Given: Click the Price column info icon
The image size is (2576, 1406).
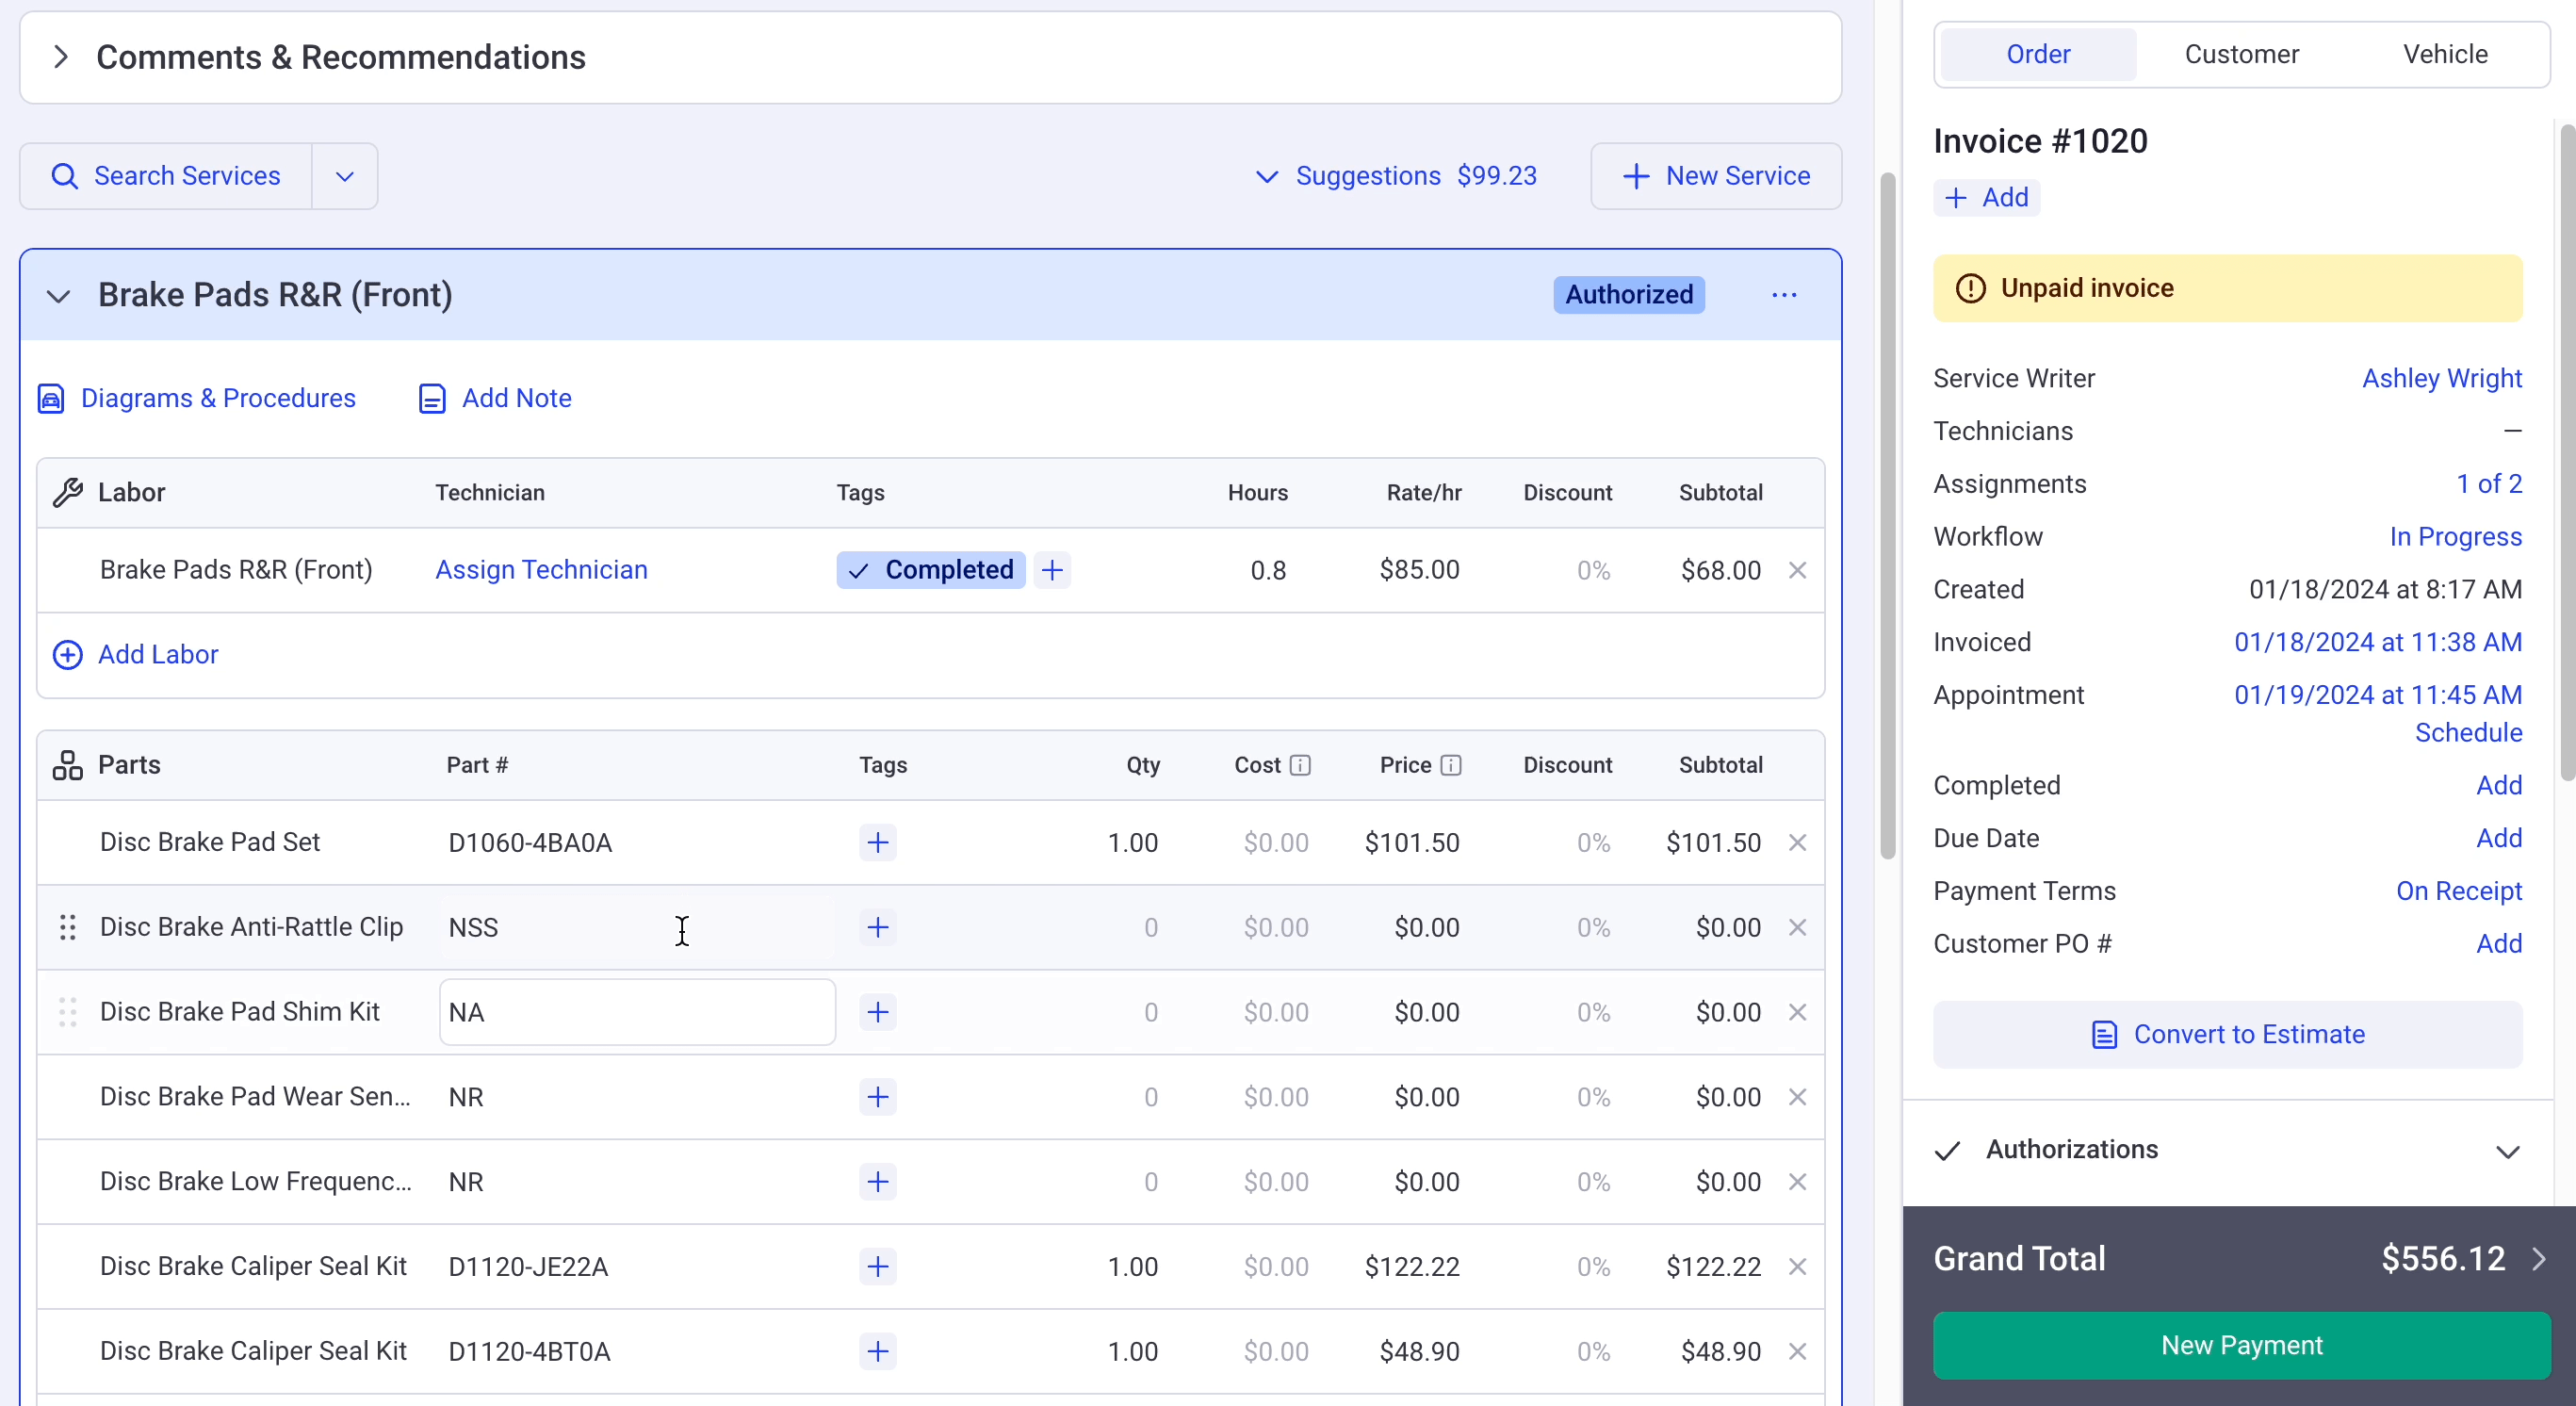Looking at the screenshot, I should pos(1451,765).
